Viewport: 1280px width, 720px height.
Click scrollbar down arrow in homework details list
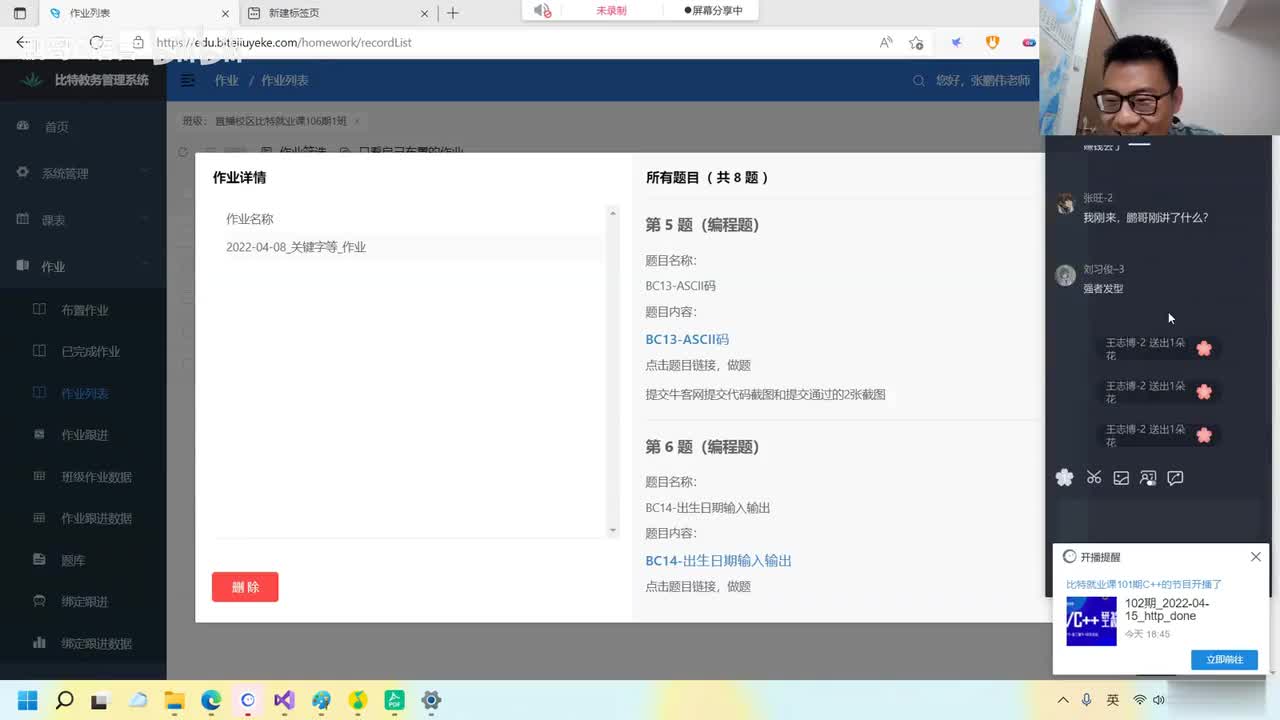tap(613, 531)
